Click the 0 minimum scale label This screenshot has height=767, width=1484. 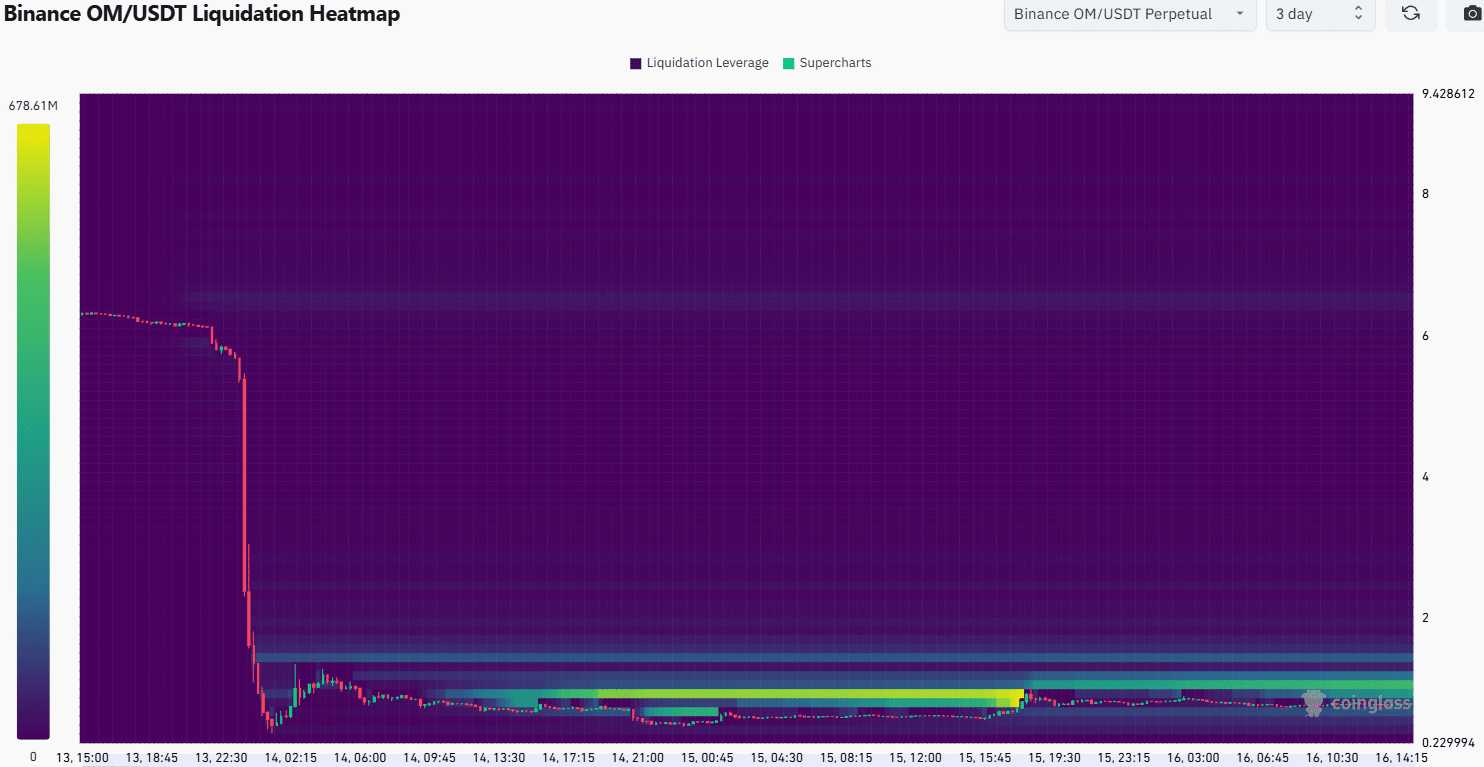(x=33, y=757)
